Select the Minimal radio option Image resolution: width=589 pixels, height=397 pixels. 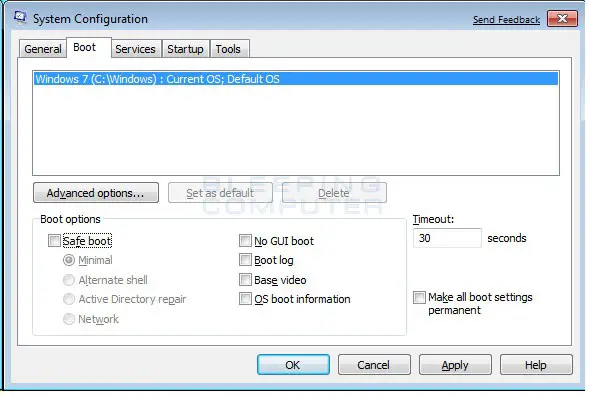click(69, 260)
